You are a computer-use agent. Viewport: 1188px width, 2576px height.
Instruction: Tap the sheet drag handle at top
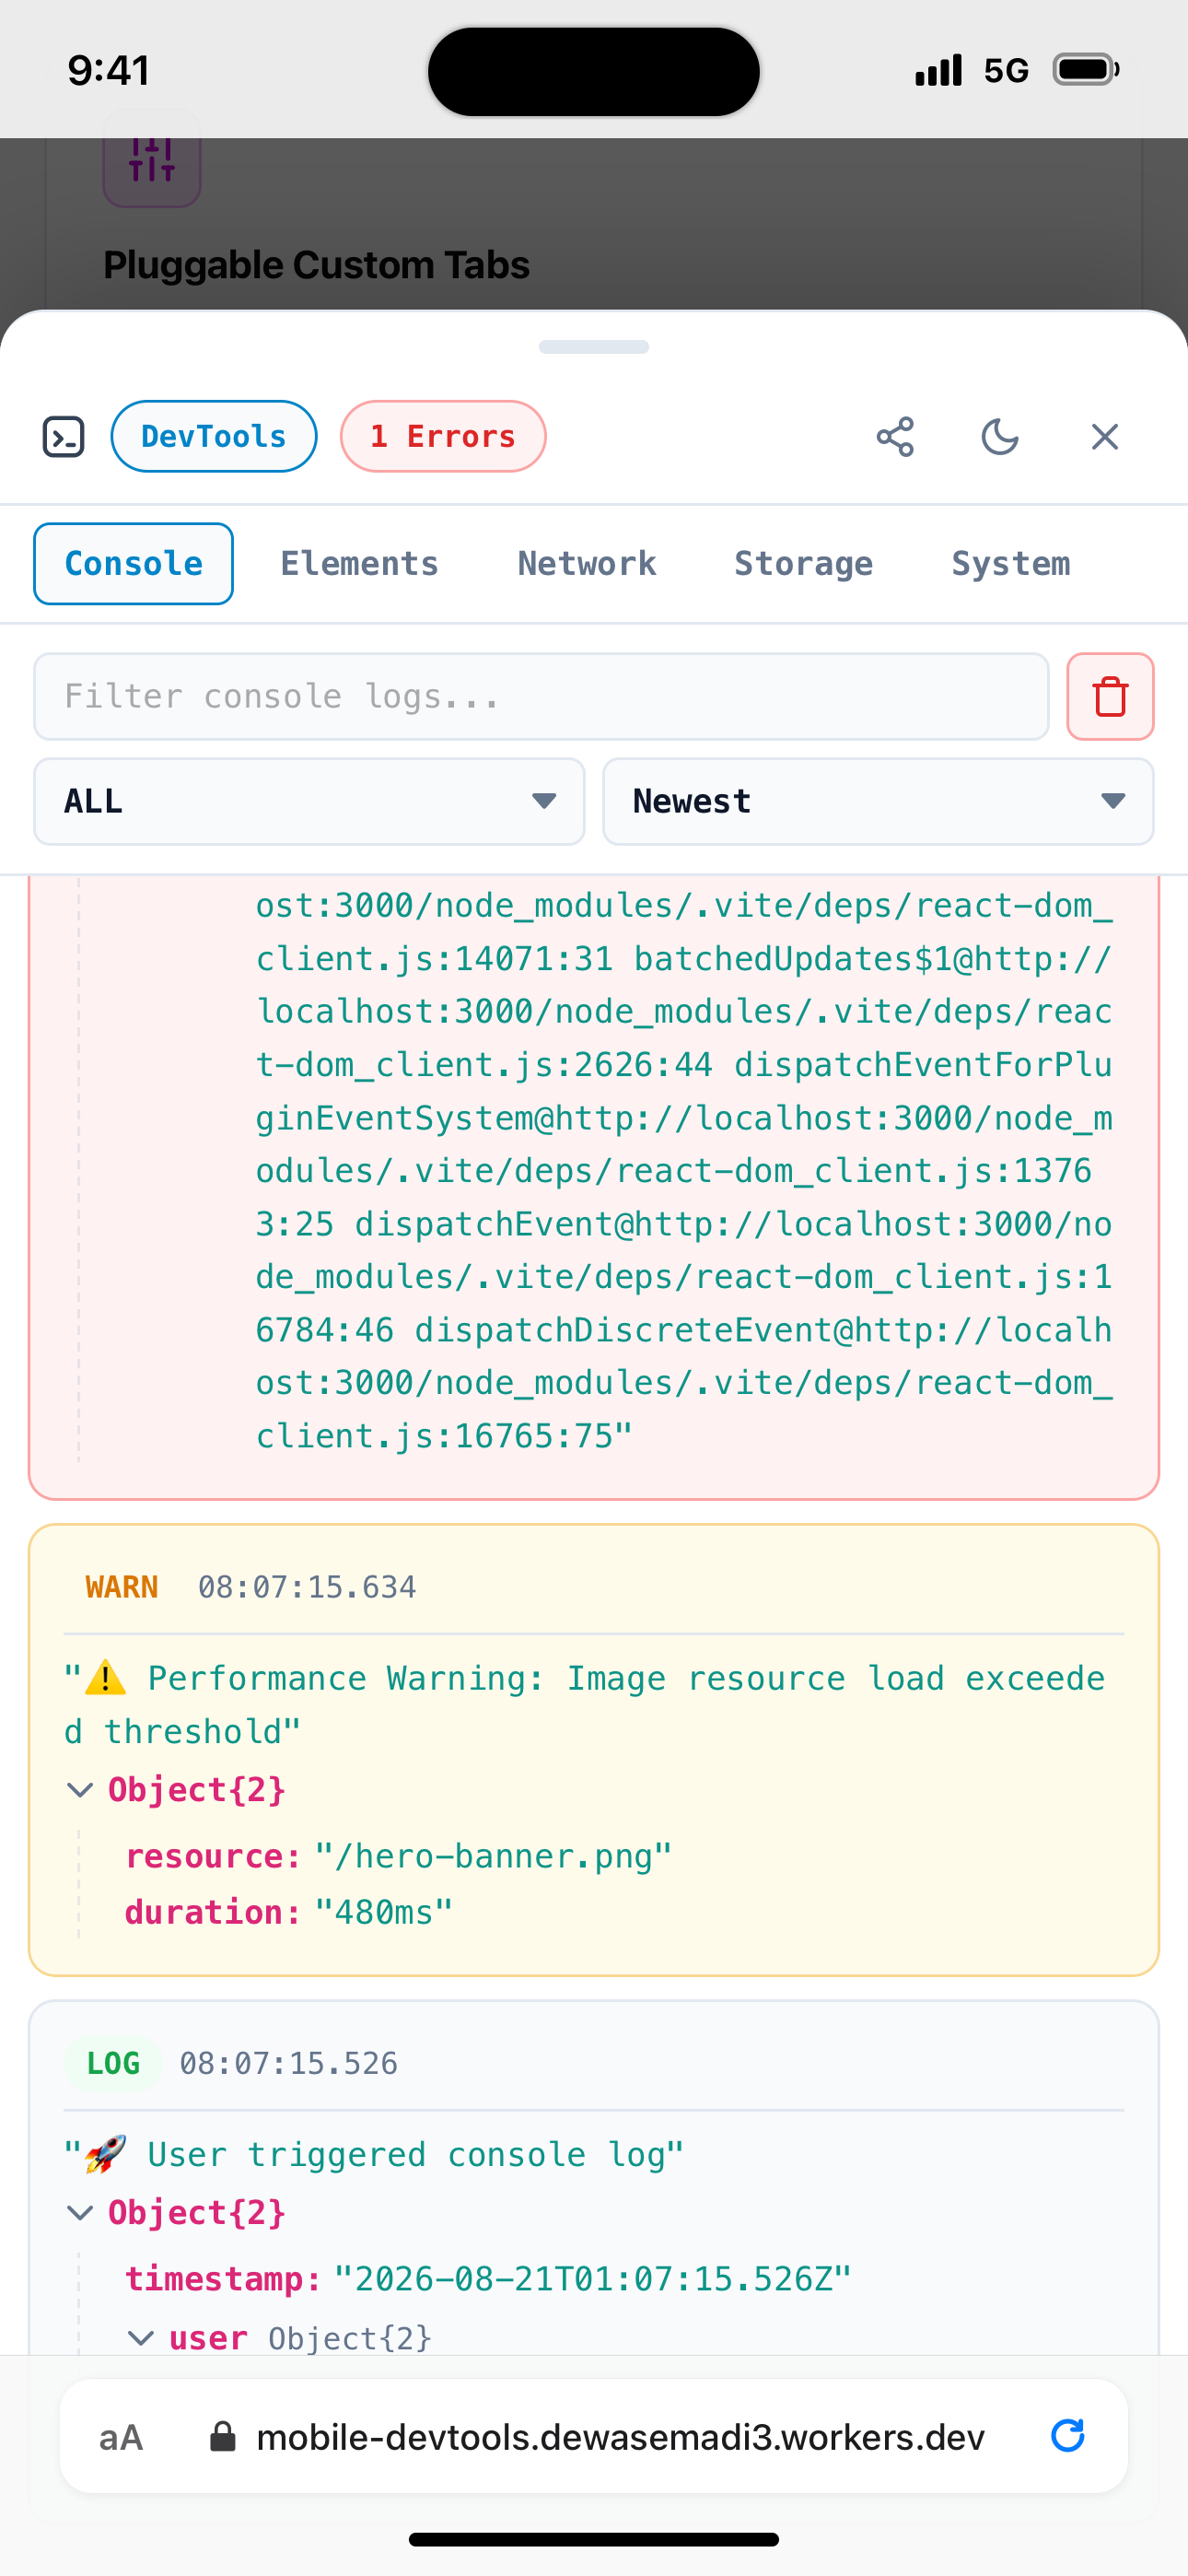[594, 347]
